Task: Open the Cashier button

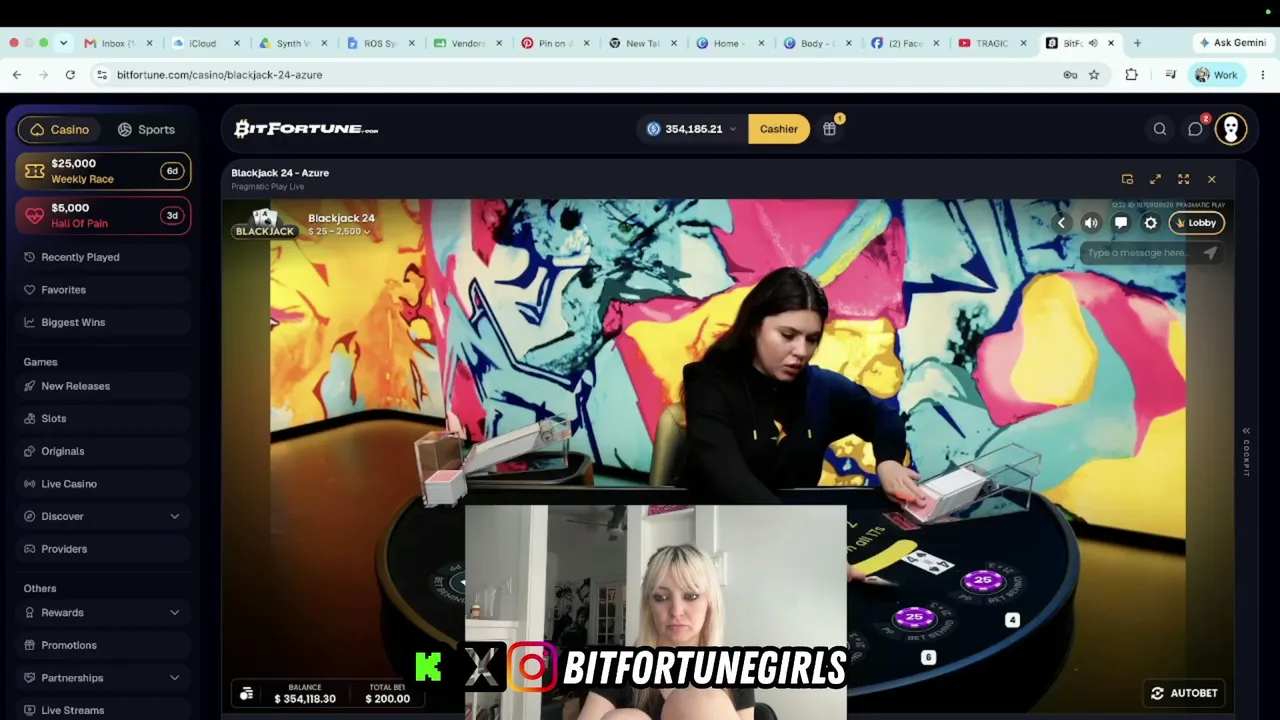Action: [779, 129]
